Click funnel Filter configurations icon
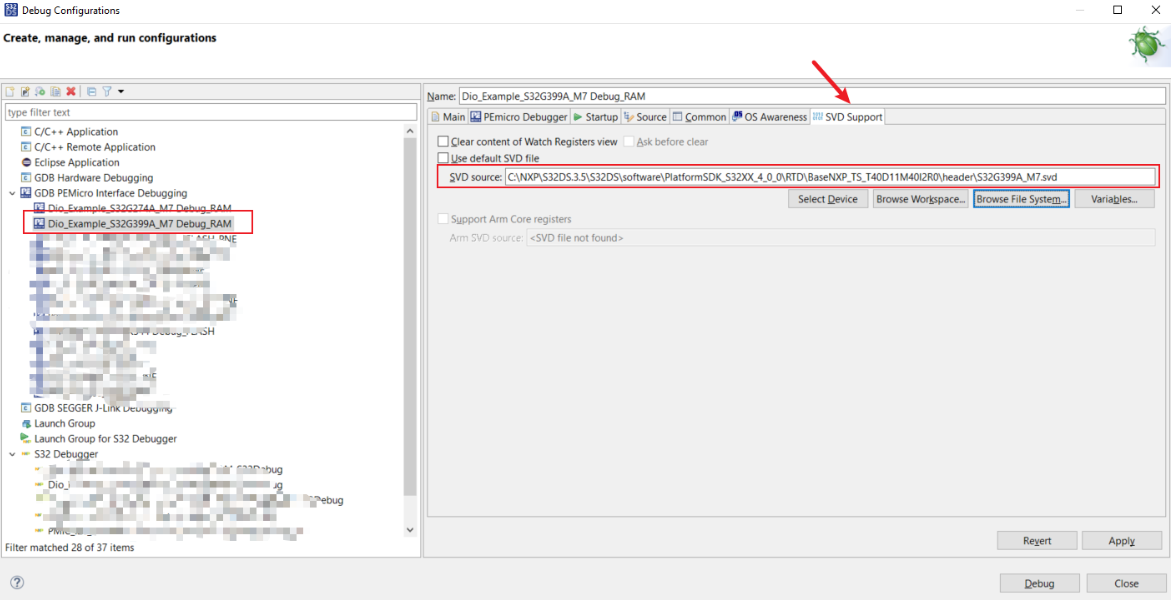 pyautogui.click(x=107, y=92)
